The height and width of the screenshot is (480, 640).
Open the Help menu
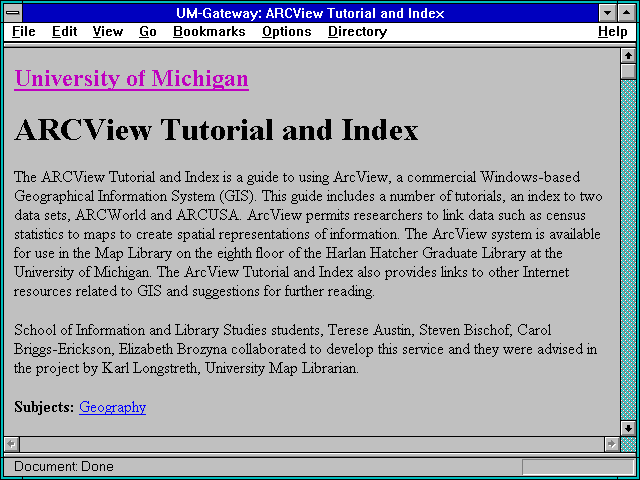pos(613,32)
